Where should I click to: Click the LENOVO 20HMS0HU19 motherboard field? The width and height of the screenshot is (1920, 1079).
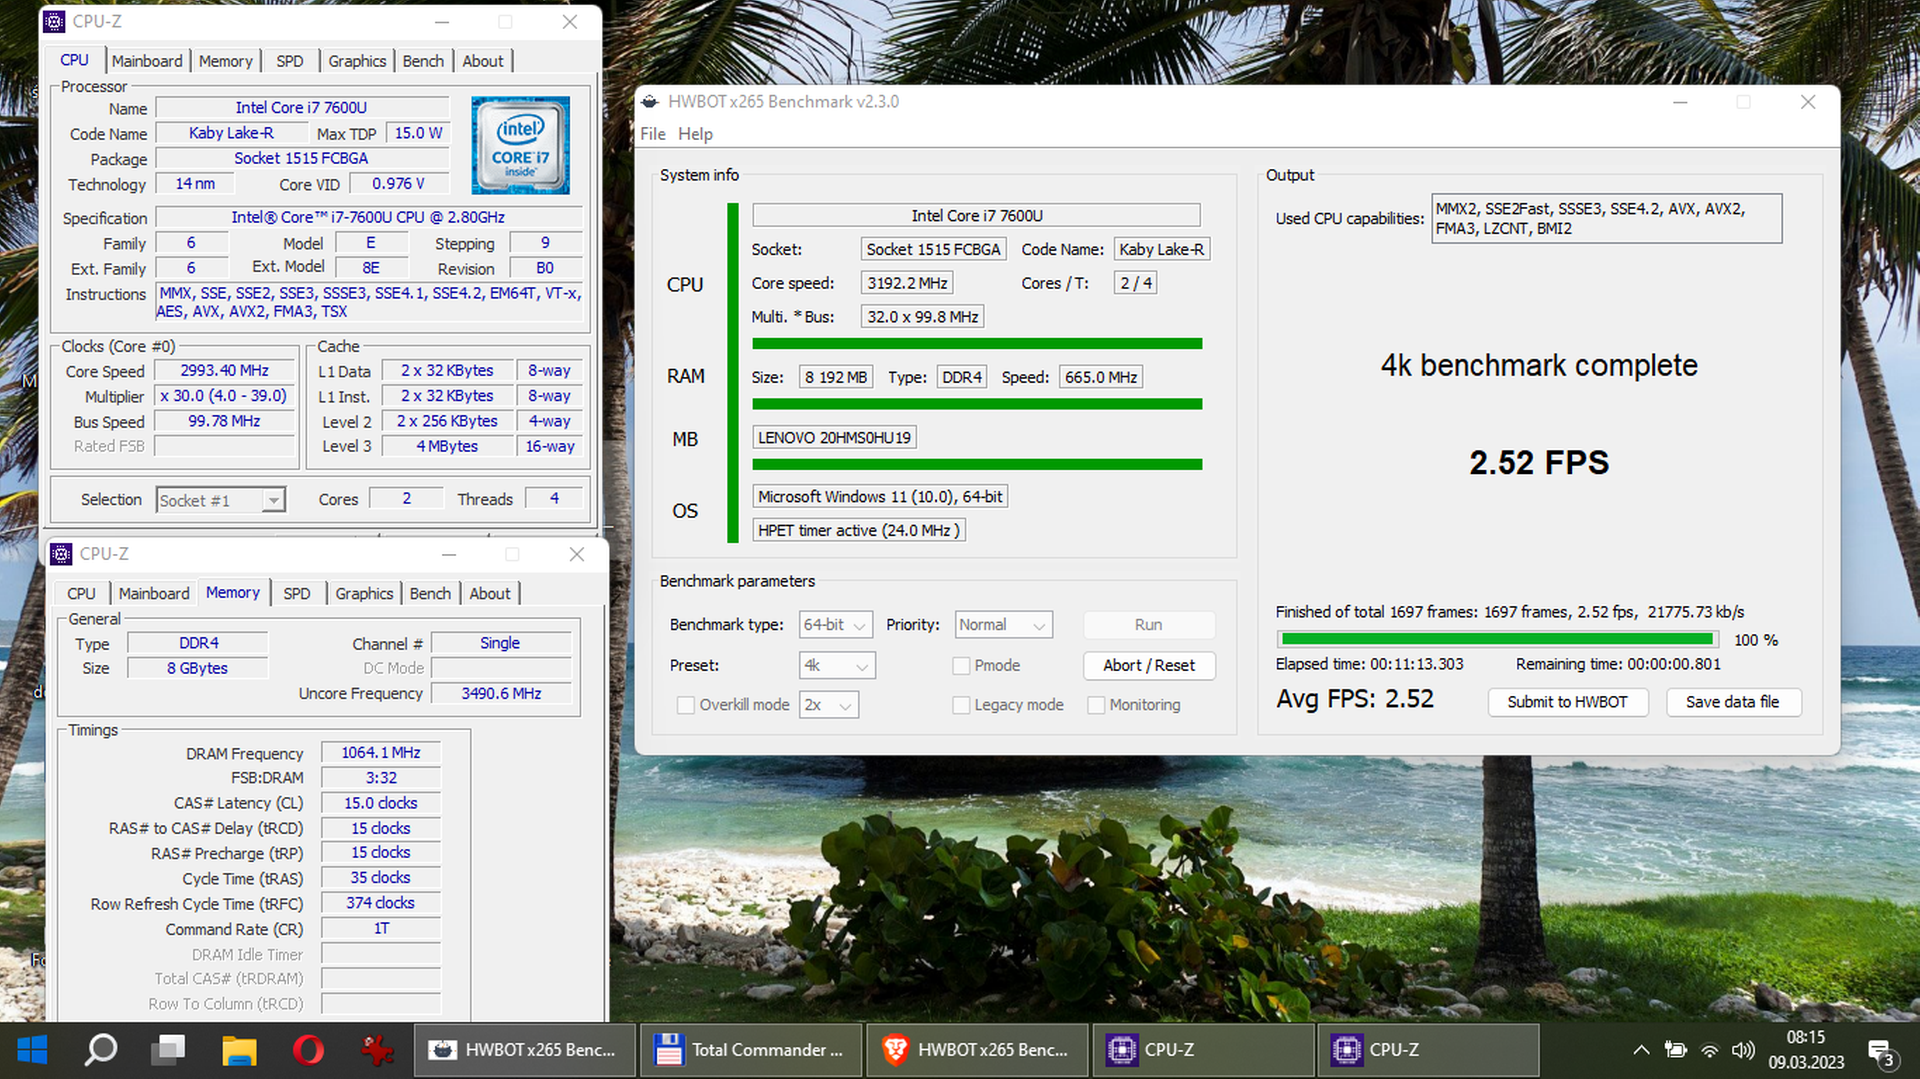tap(834, 438)
